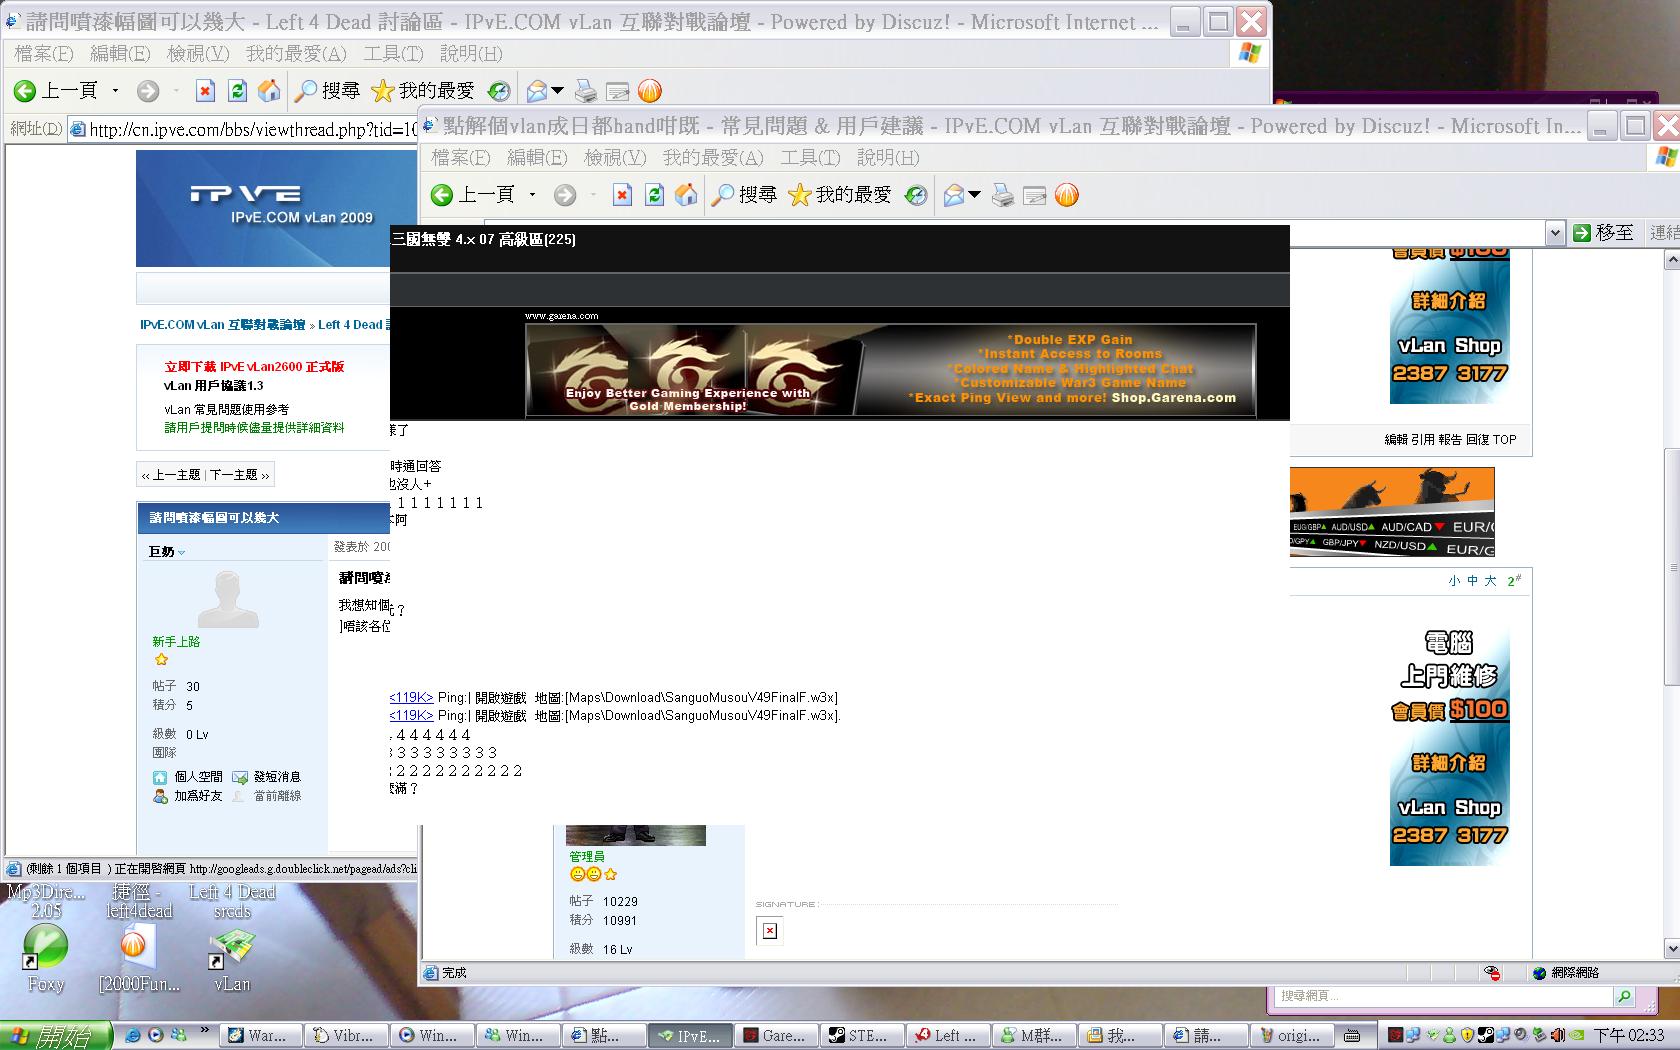Viewport: 1680px width, 1050px height.
Task: Click the 移至 Go button
Action: point(1603,233)
